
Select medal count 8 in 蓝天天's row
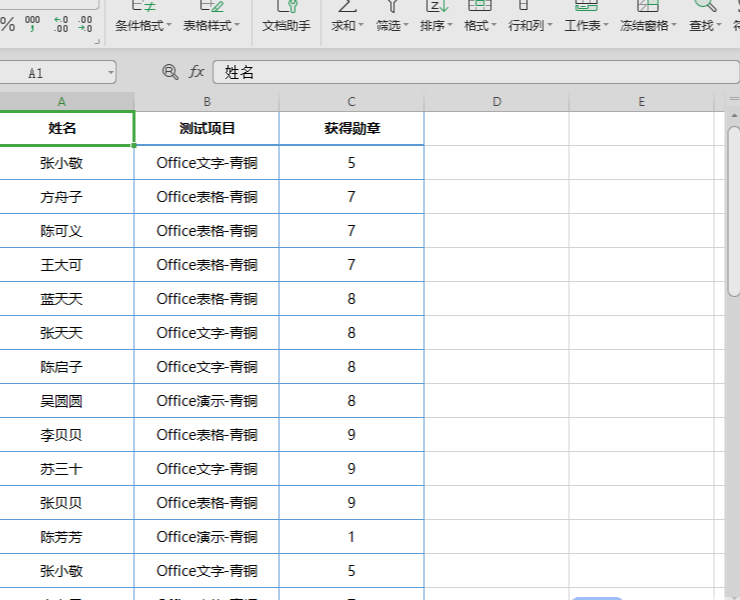click(352, 299)
